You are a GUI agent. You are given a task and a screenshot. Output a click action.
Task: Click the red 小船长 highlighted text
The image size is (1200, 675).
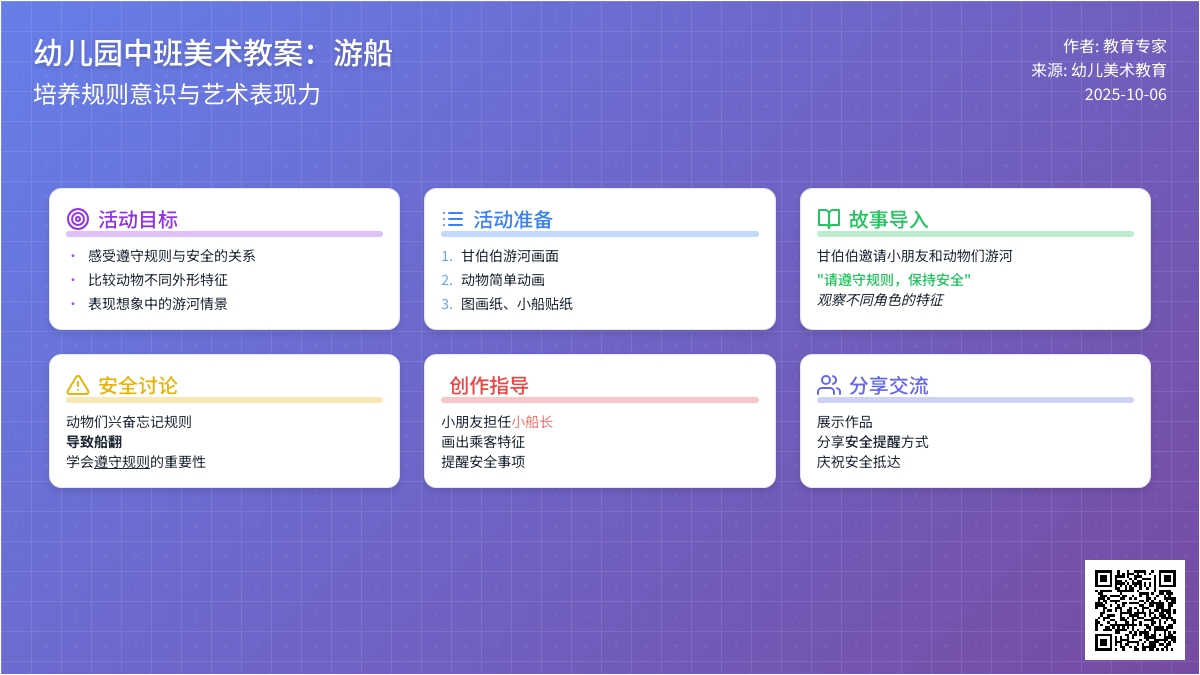click(x=532, y=422)
